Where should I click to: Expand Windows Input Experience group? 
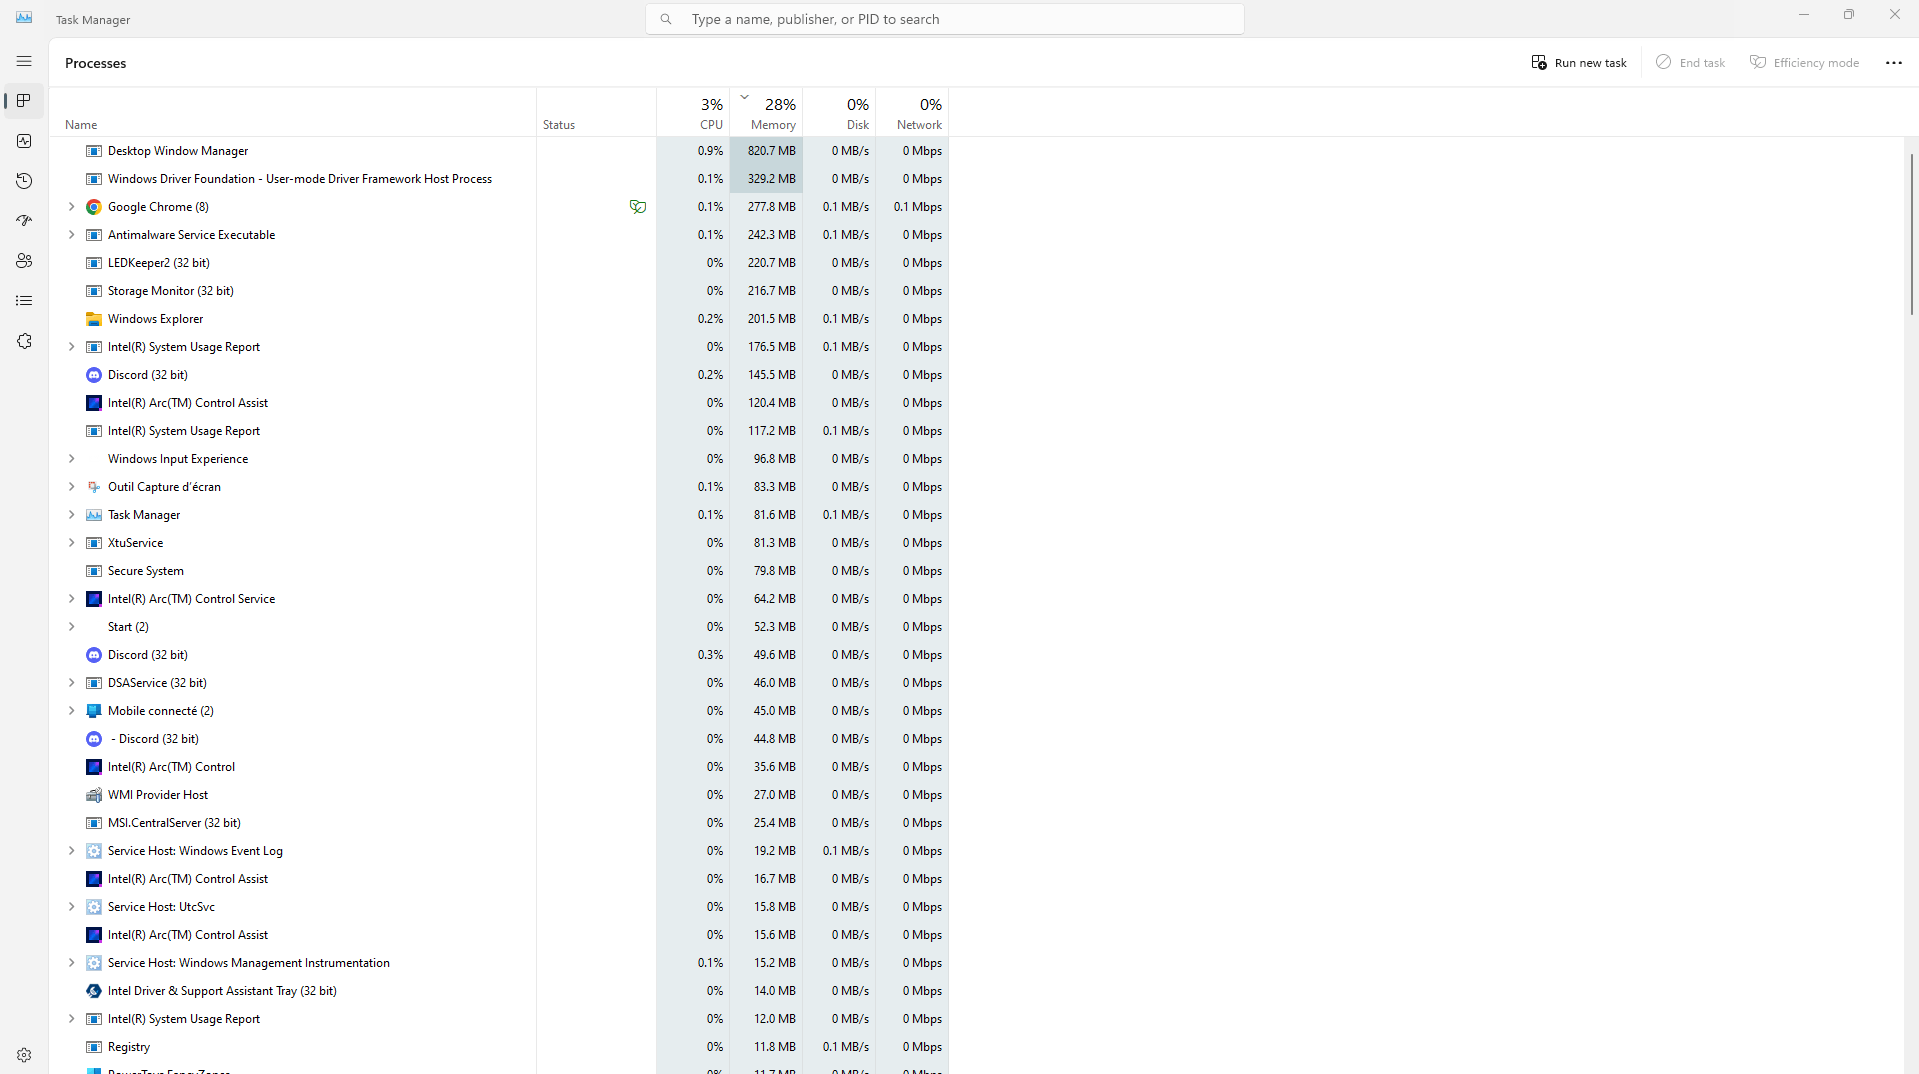click(x=71, y=459)
